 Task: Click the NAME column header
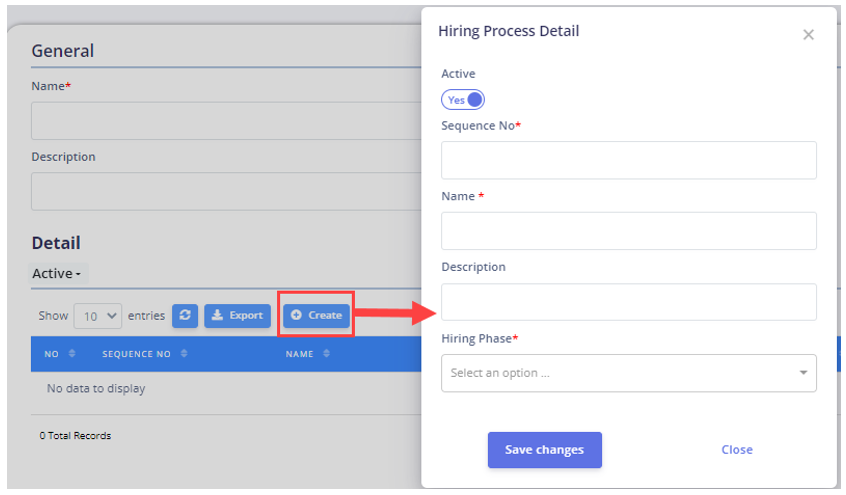(299, 354)
